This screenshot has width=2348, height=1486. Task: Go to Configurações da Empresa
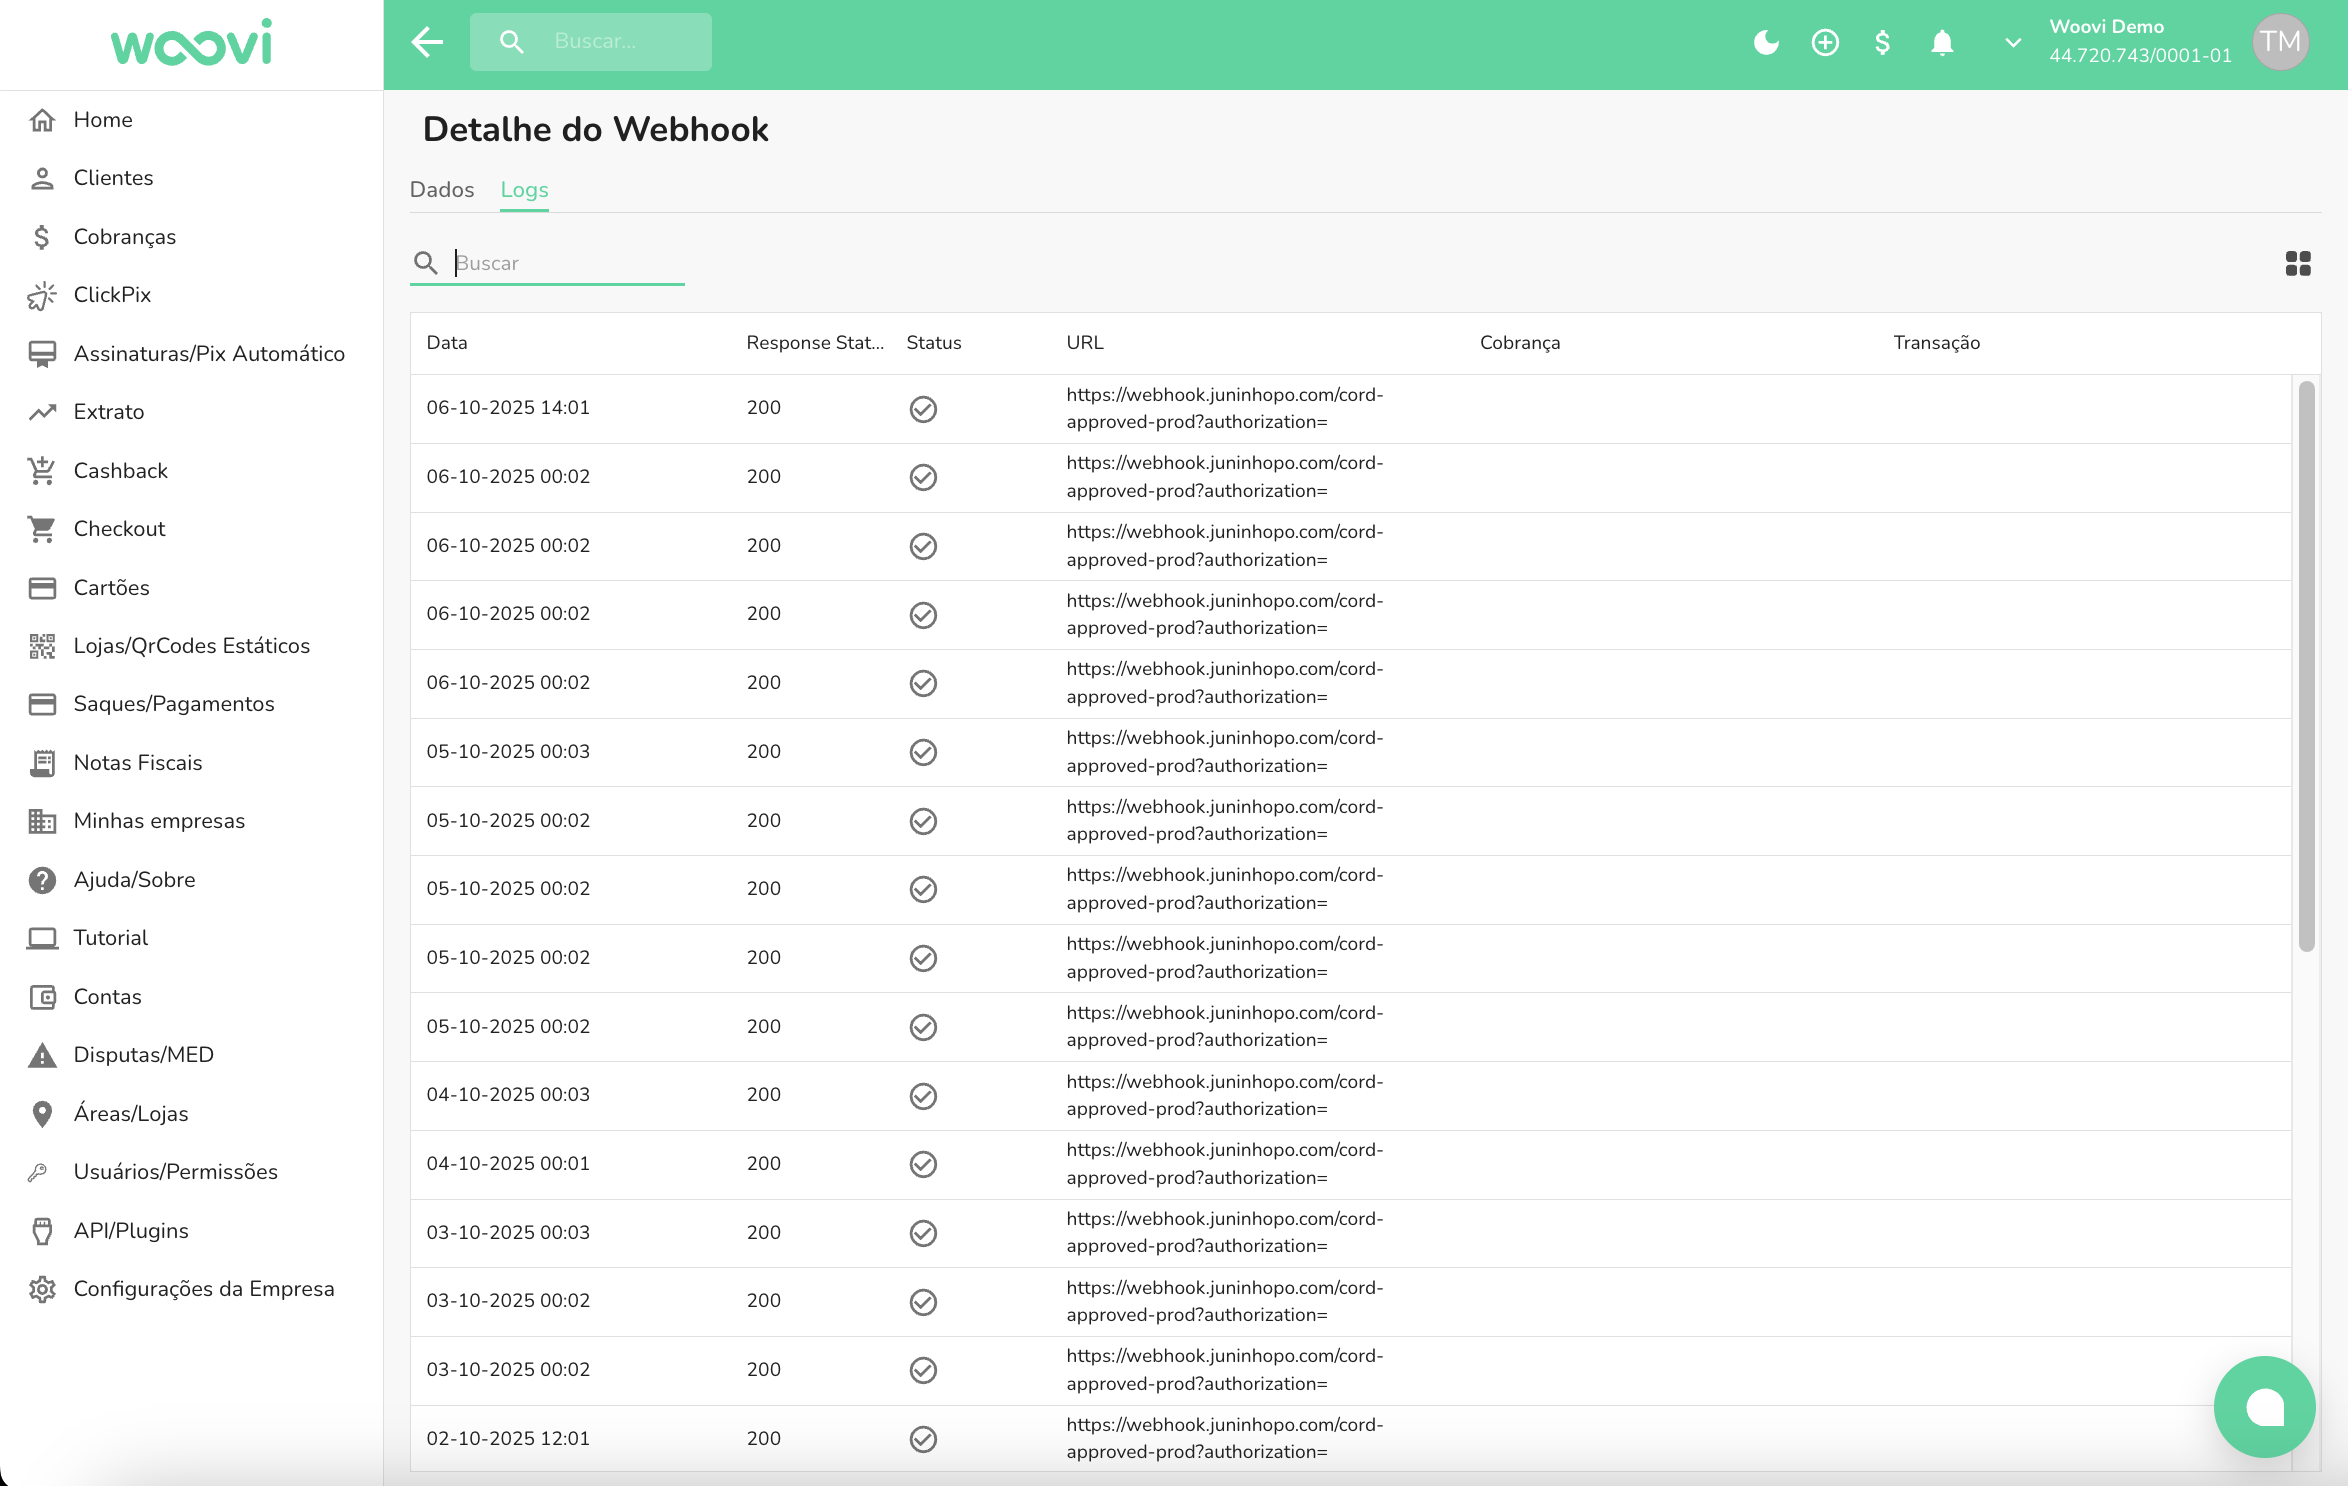click(204, 1288)
